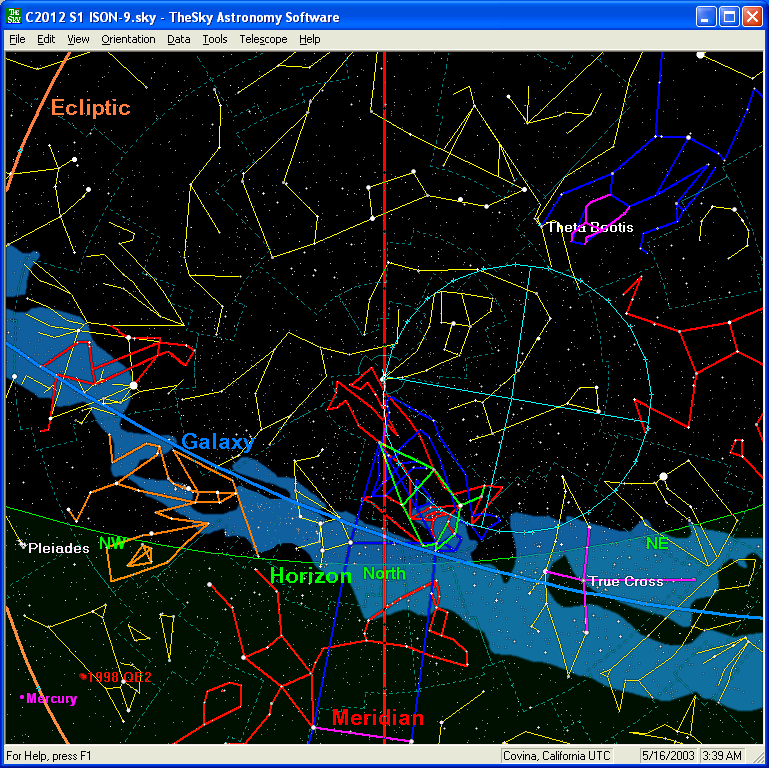Click the NW compass direction label
Image resolution: width=769 pixels, height=768 pixels.
pos(112,543)
